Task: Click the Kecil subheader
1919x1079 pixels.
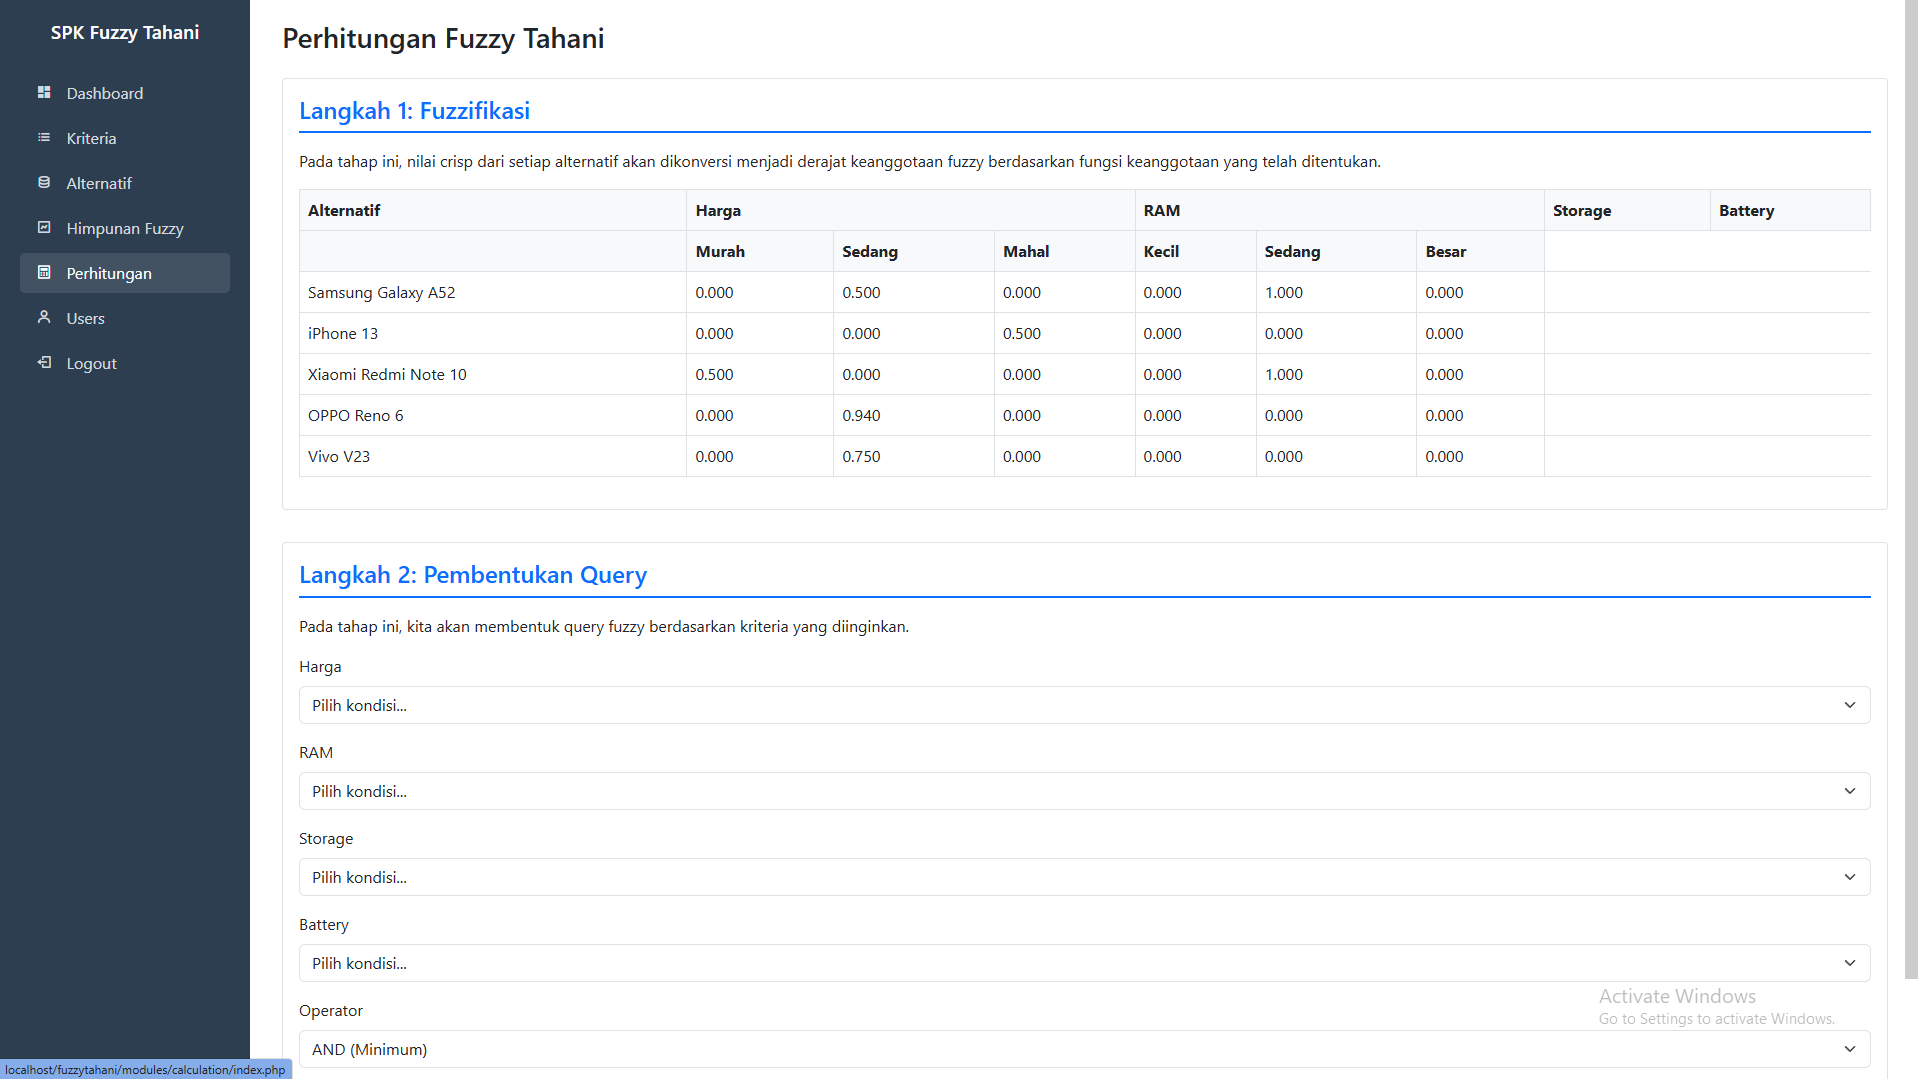Action: [x=1161, y=251]
